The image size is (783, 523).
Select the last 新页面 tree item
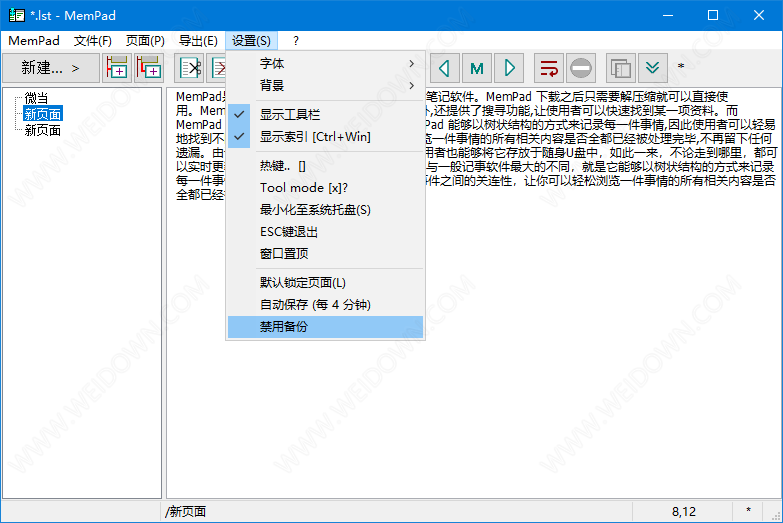coord(43,130)
